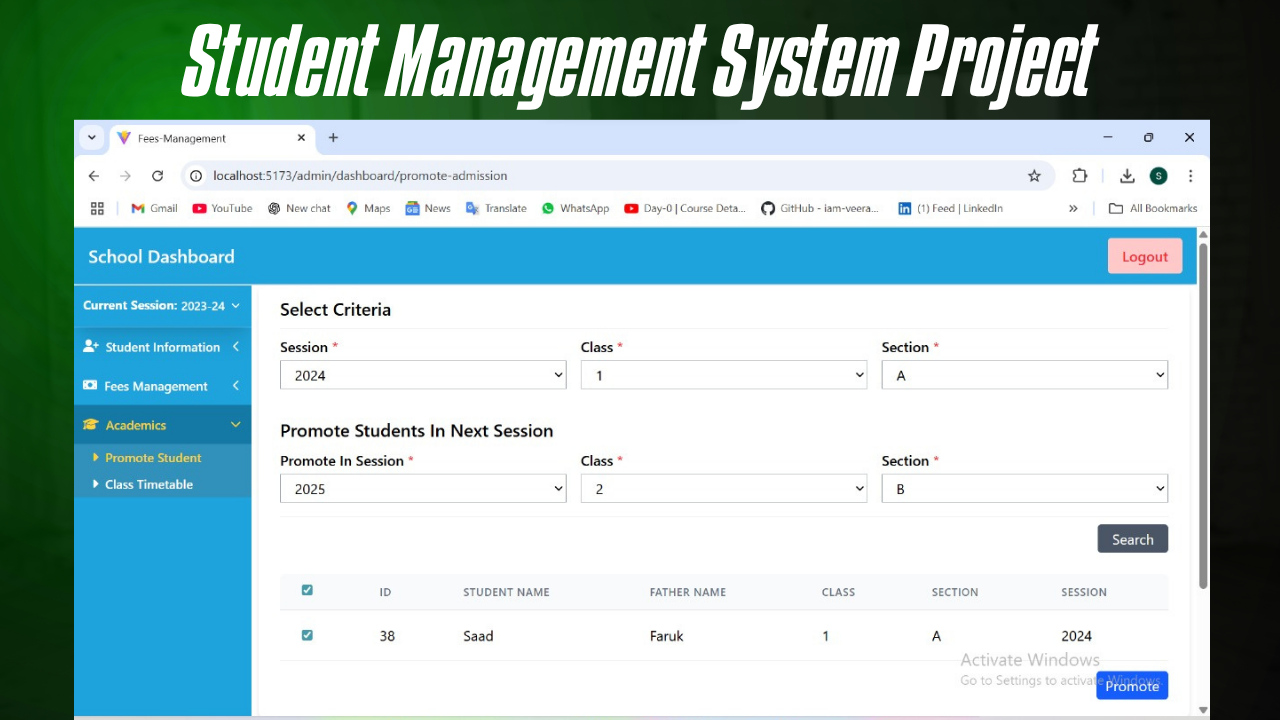Image resolution: width=1280 pixels, height=720 pixels.
Task: Open Academics via the graduation cap icon
Action: click(x=90, y=424)
